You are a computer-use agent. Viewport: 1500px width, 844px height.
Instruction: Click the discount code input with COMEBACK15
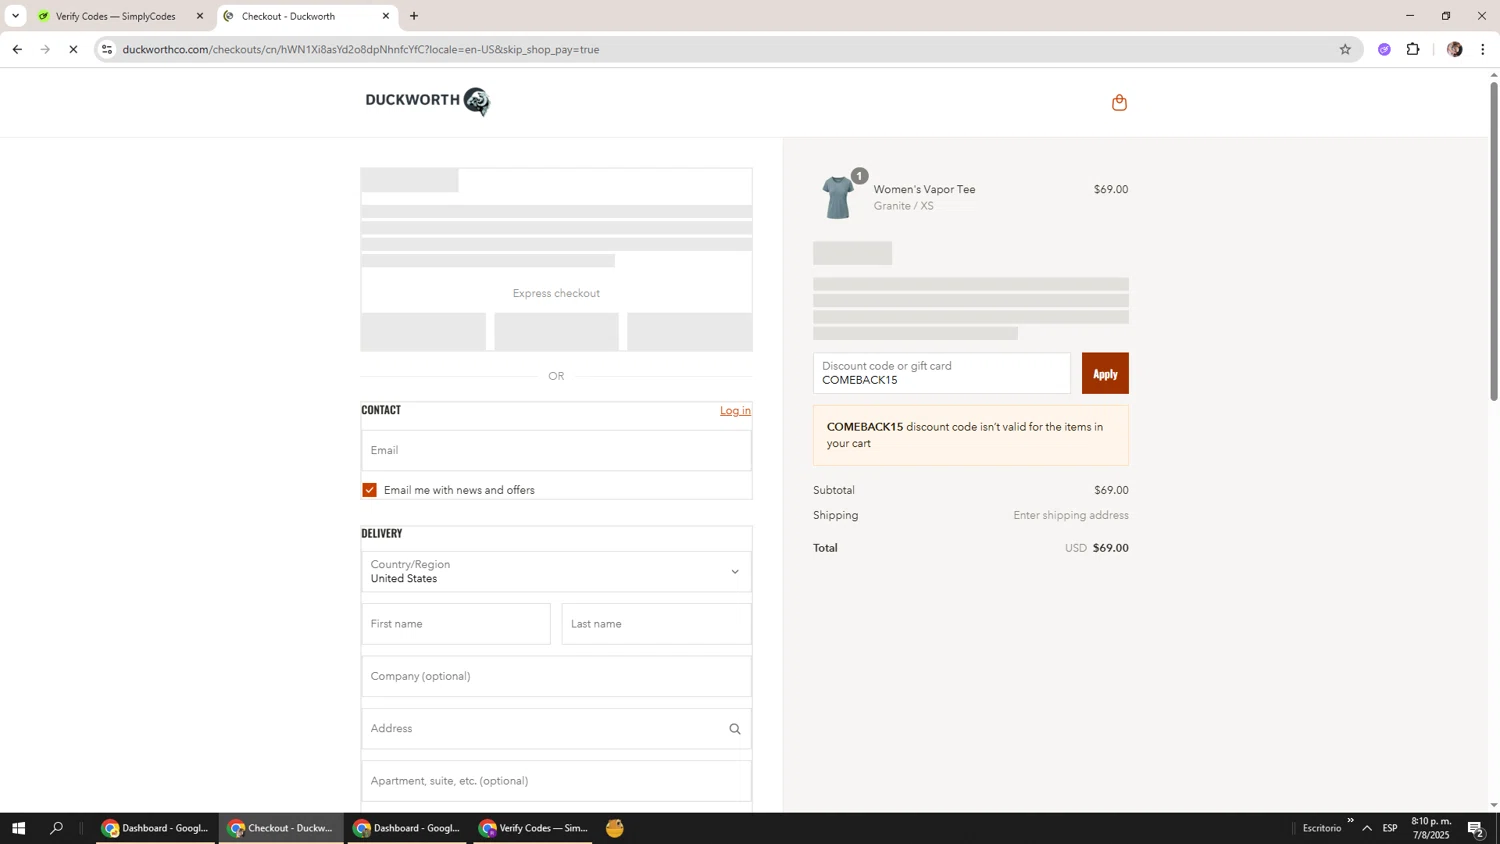(x=942, y=373)
